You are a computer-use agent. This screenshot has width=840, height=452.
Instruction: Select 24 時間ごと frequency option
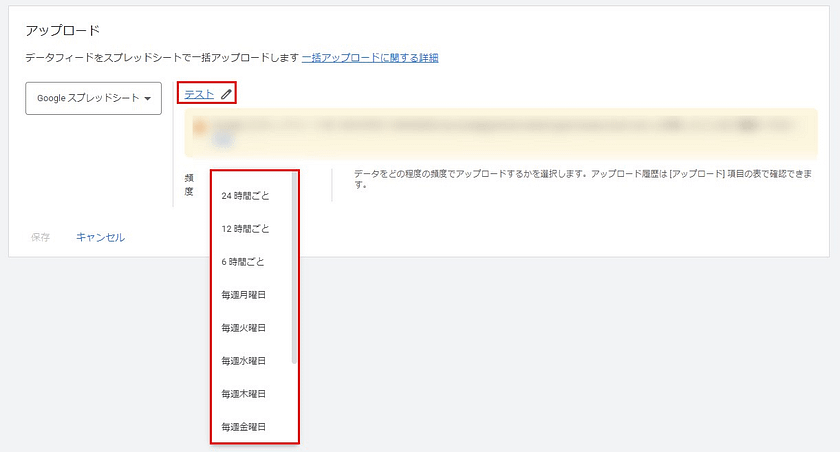(x=245, y=196)
